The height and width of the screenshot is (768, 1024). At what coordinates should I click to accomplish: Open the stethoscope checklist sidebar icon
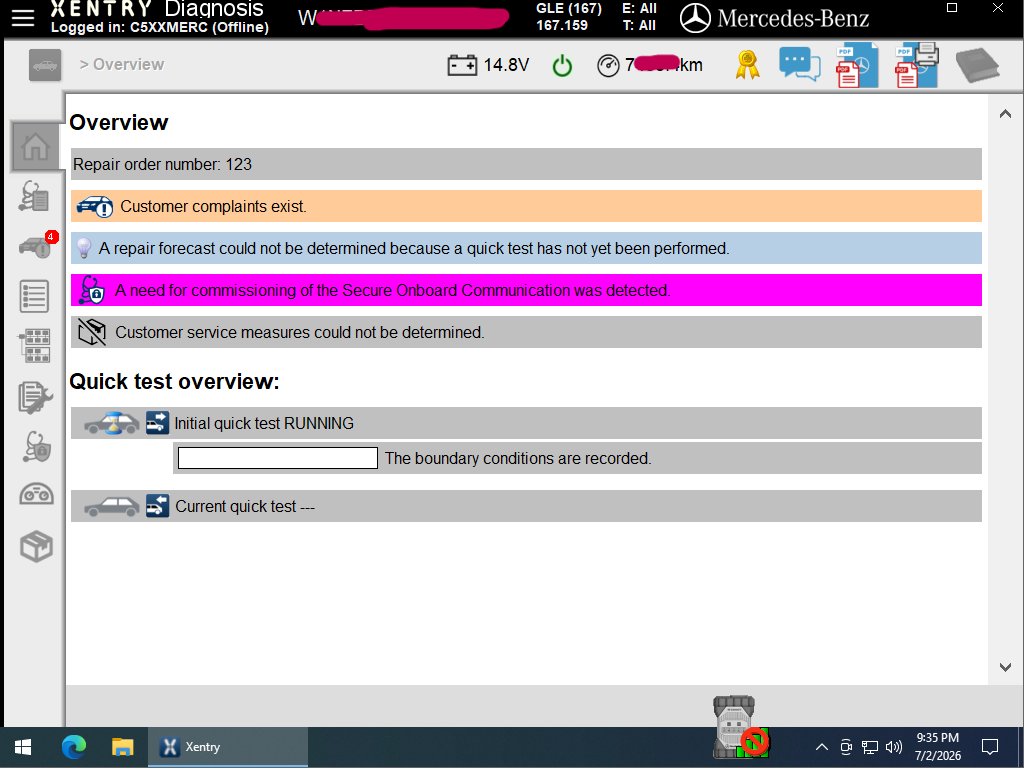point(35,196)
